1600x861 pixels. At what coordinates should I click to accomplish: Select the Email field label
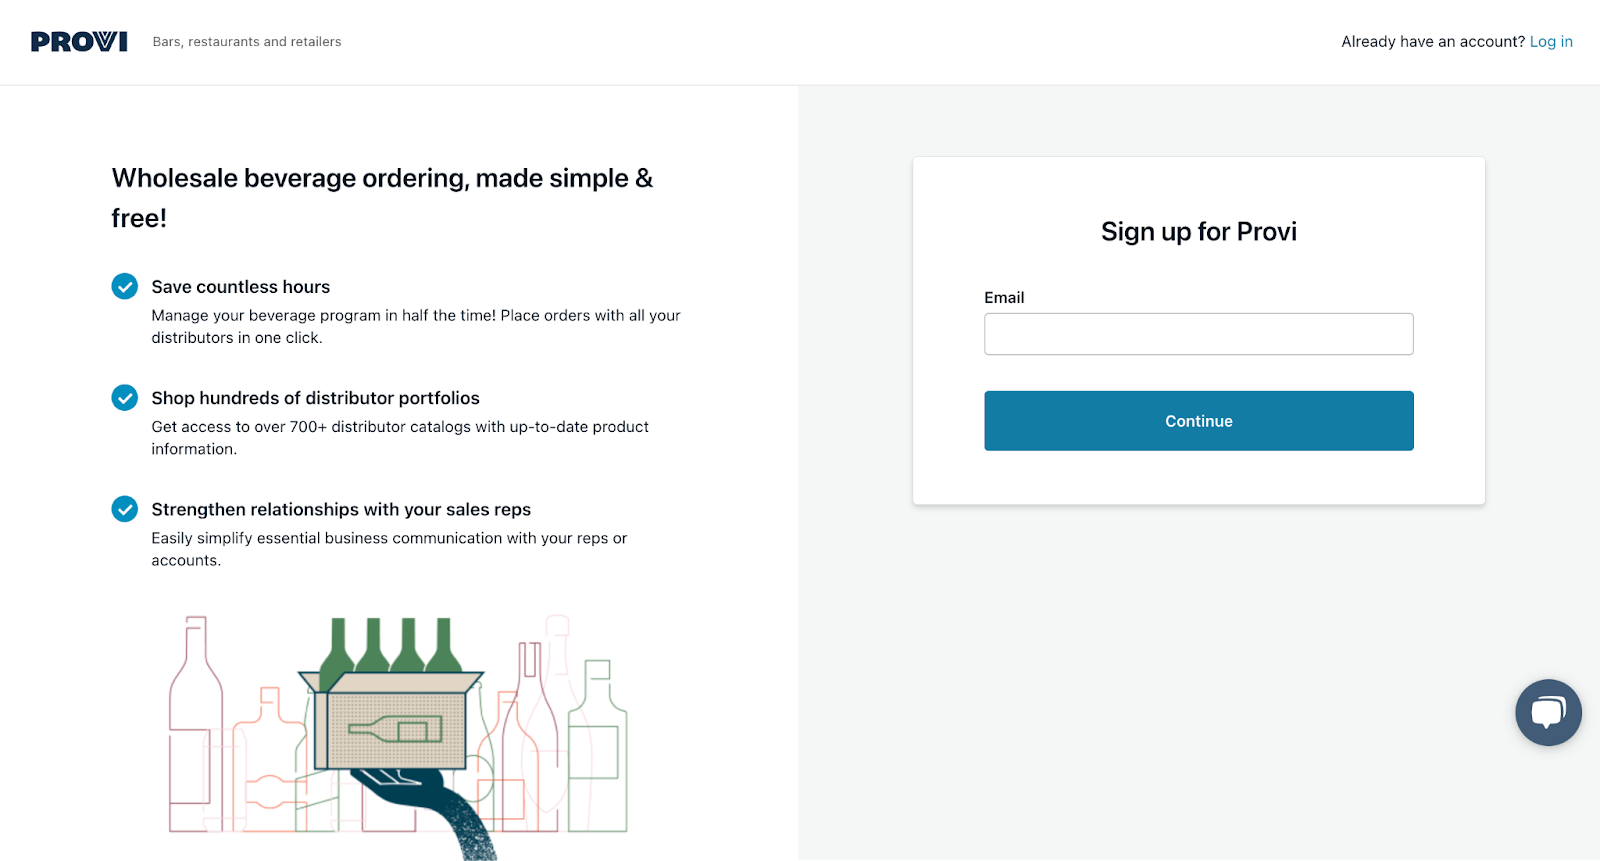1004,297
